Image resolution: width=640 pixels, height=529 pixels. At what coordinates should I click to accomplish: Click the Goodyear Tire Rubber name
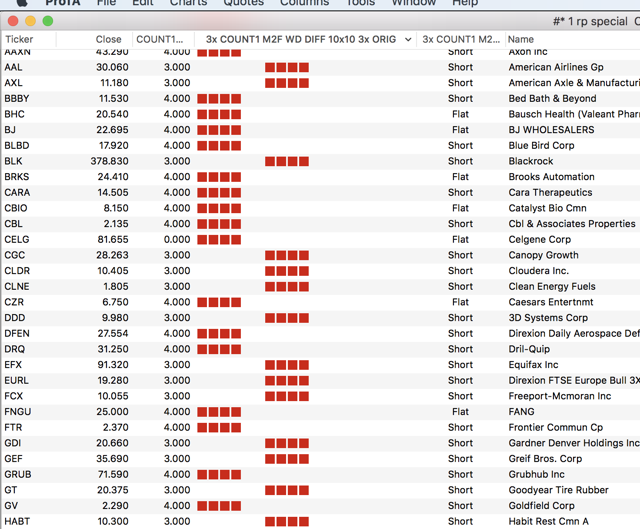pos(558,490)
